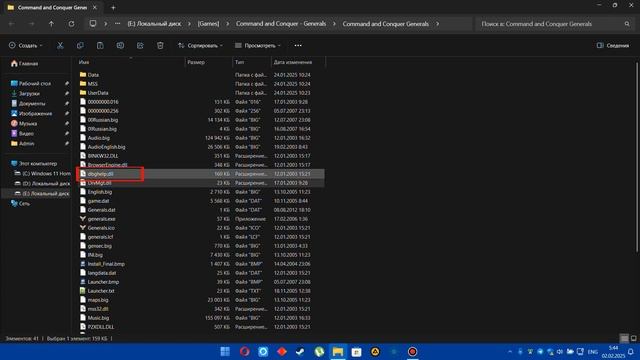Toggle the Сведения (Details) pane
The width and height of the screenshot is (640, 360).
point(613,46)
